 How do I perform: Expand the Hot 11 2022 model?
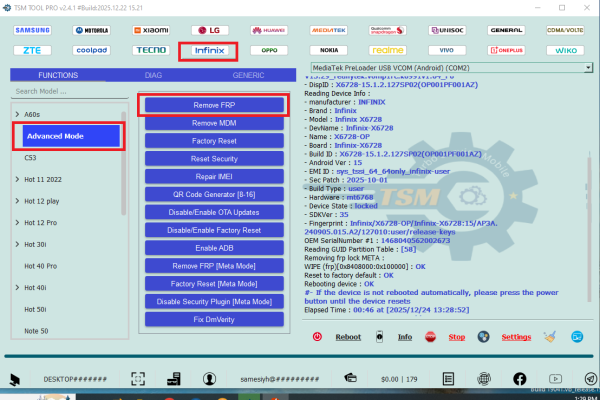click(17, 179)
